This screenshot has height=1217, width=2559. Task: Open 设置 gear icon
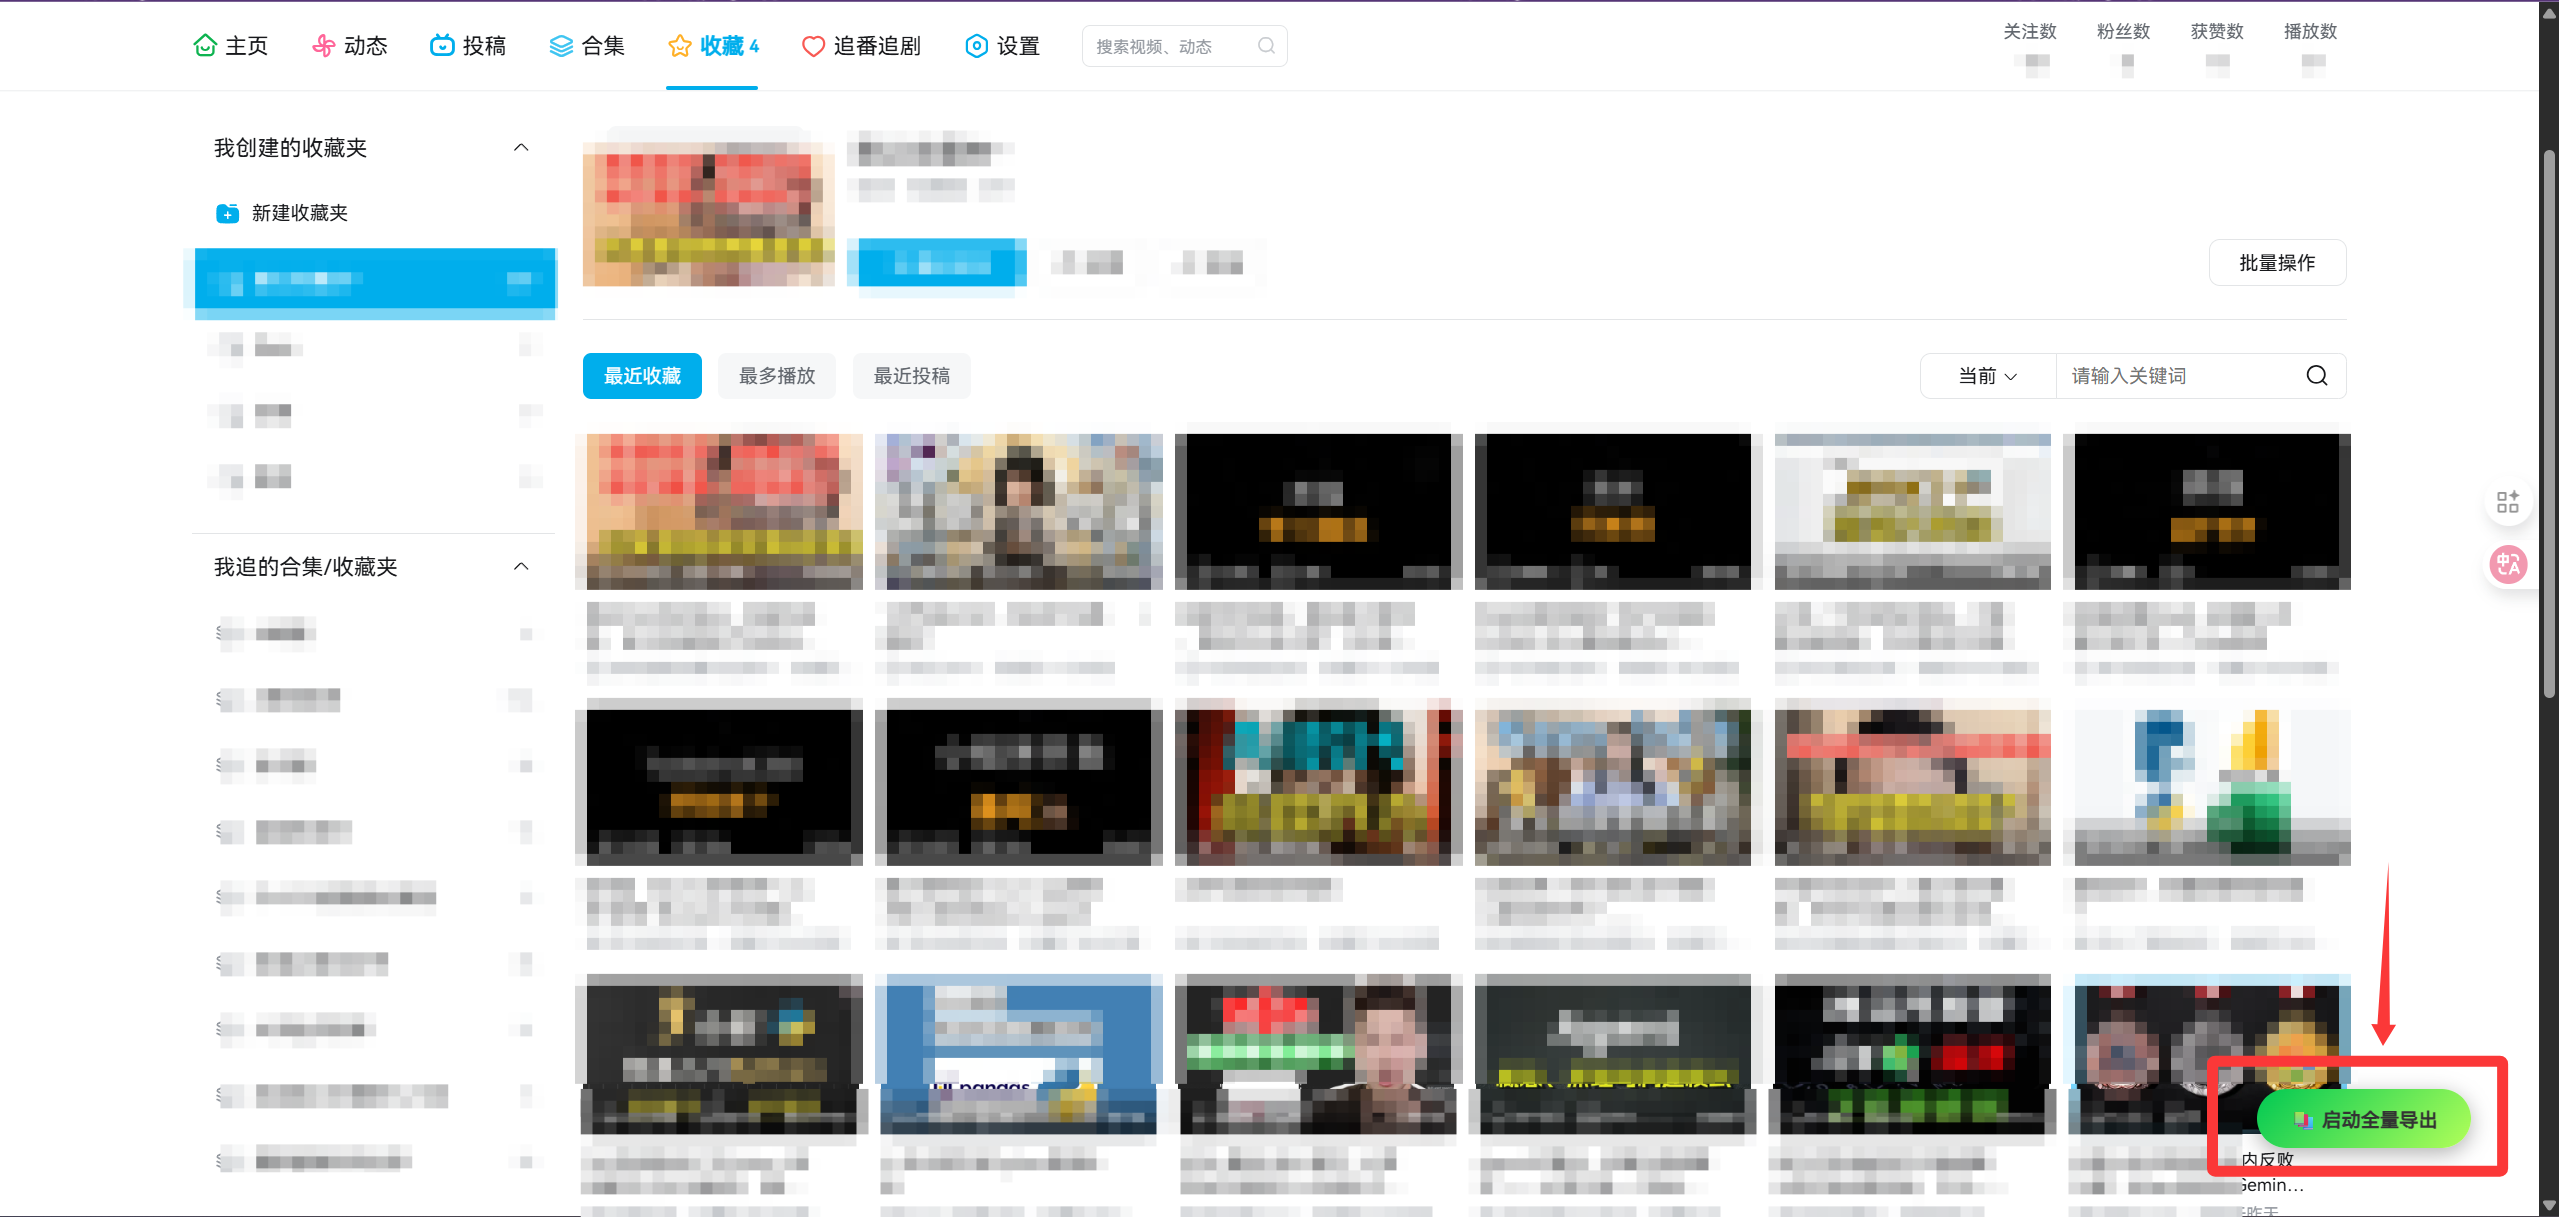tap(976, 46)
